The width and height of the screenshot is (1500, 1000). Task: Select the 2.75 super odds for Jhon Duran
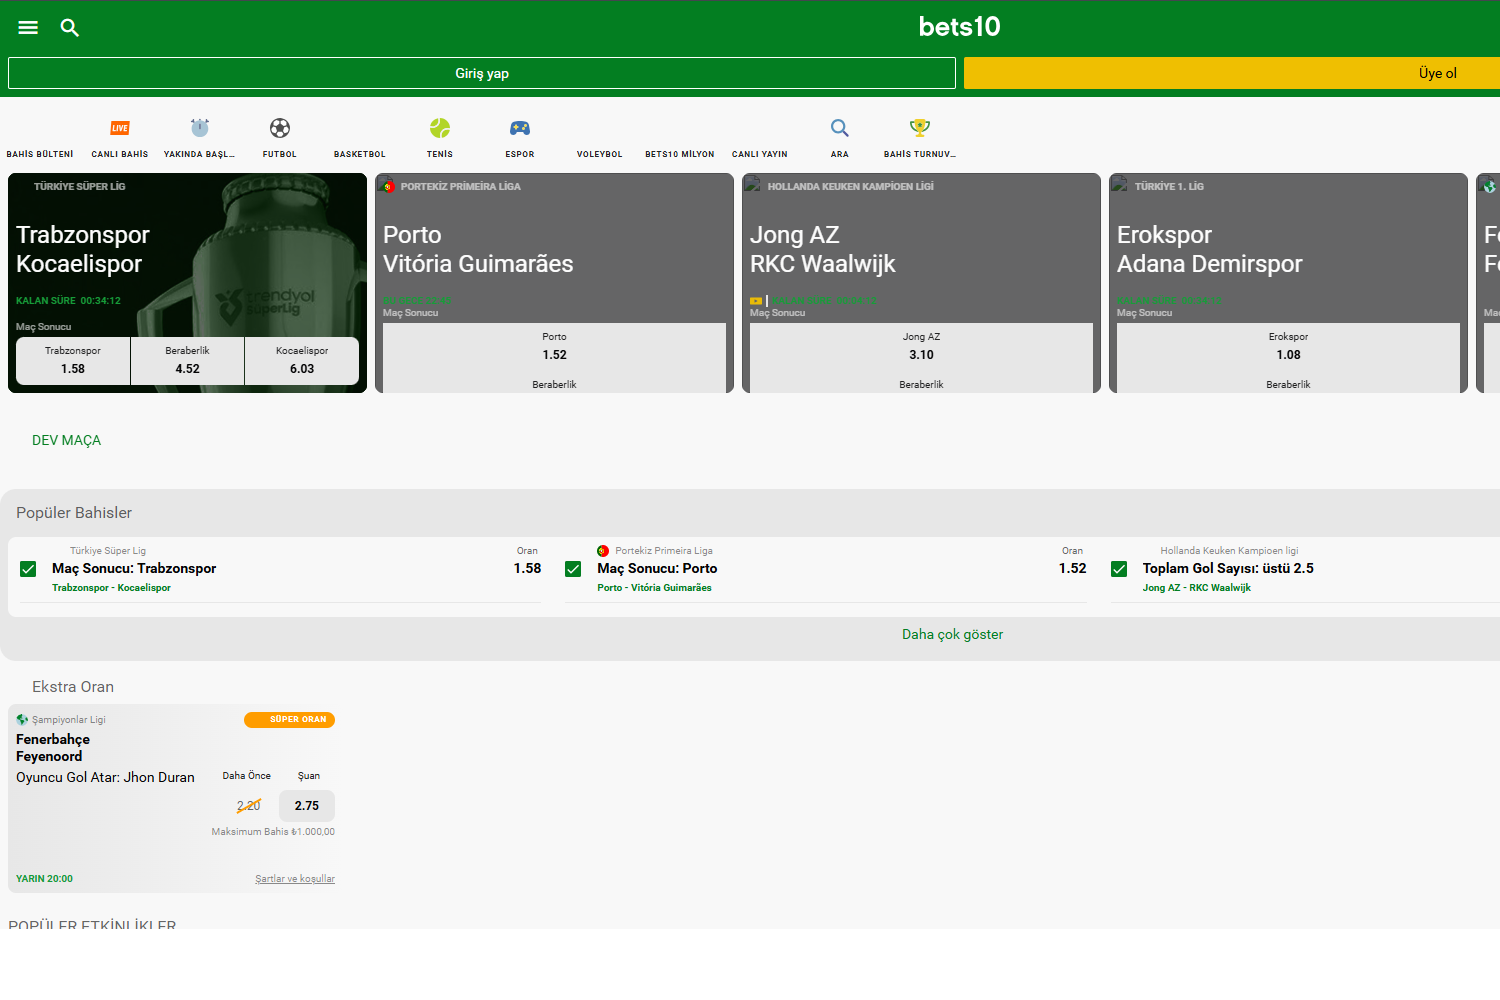click(x=307, y=806)
